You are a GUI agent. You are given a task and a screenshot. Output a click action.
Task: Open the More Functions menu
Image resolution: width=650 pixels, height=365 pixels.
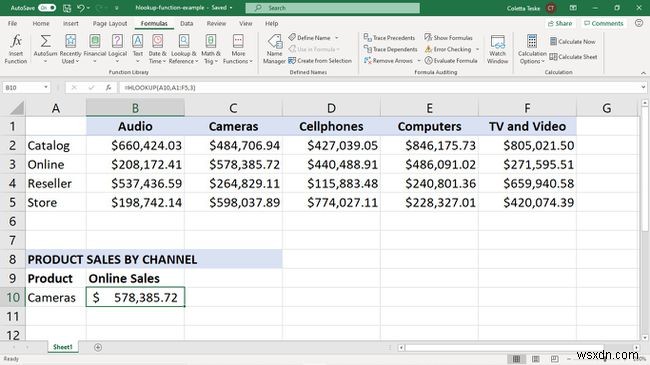[x=238, y=49]
